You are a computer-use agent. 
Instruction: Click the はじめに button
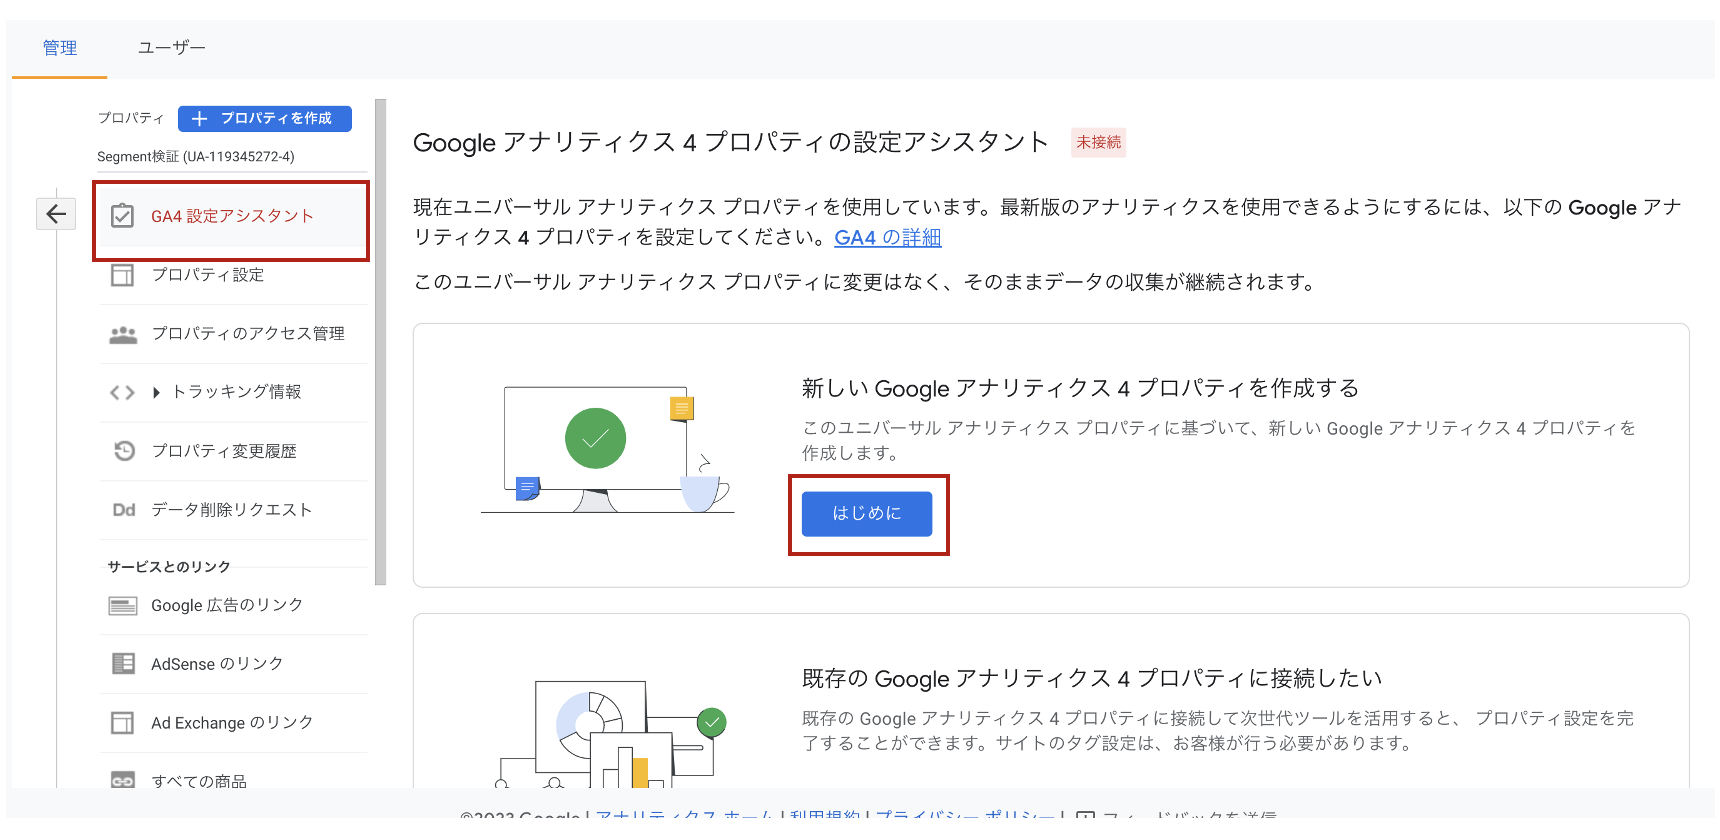point(867,513)
